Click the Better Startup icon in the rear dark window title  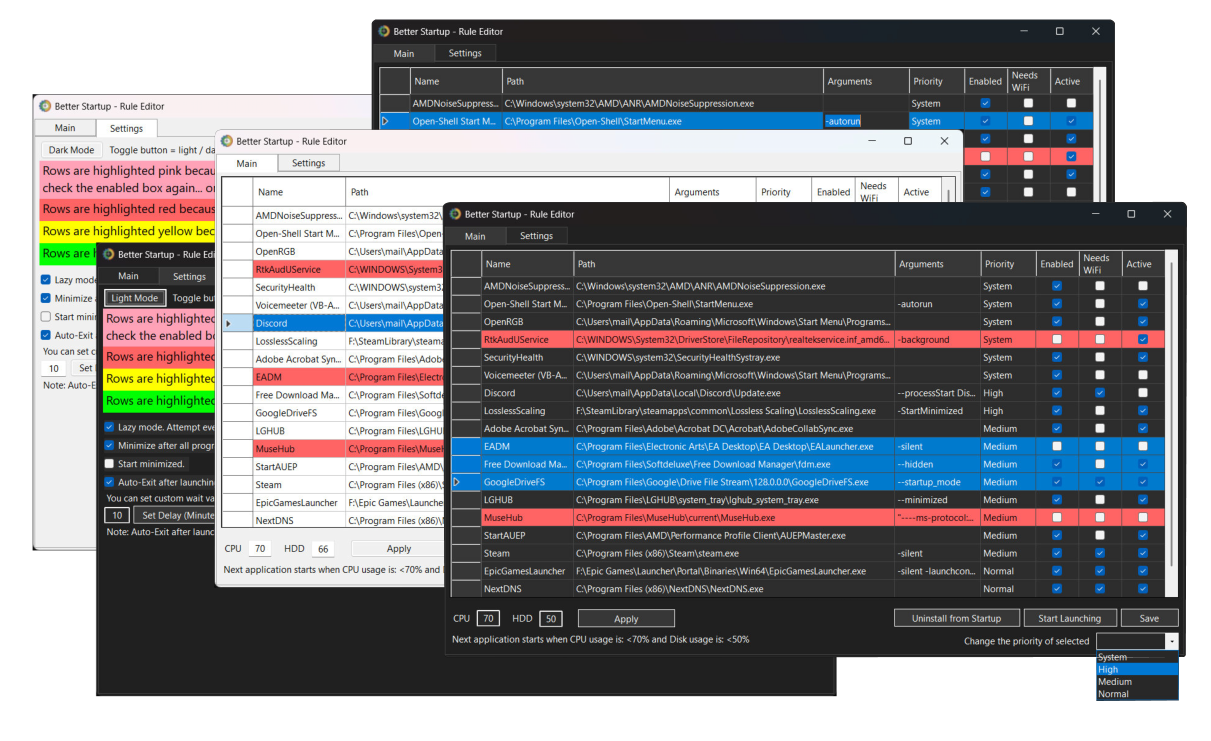[384, 31]
